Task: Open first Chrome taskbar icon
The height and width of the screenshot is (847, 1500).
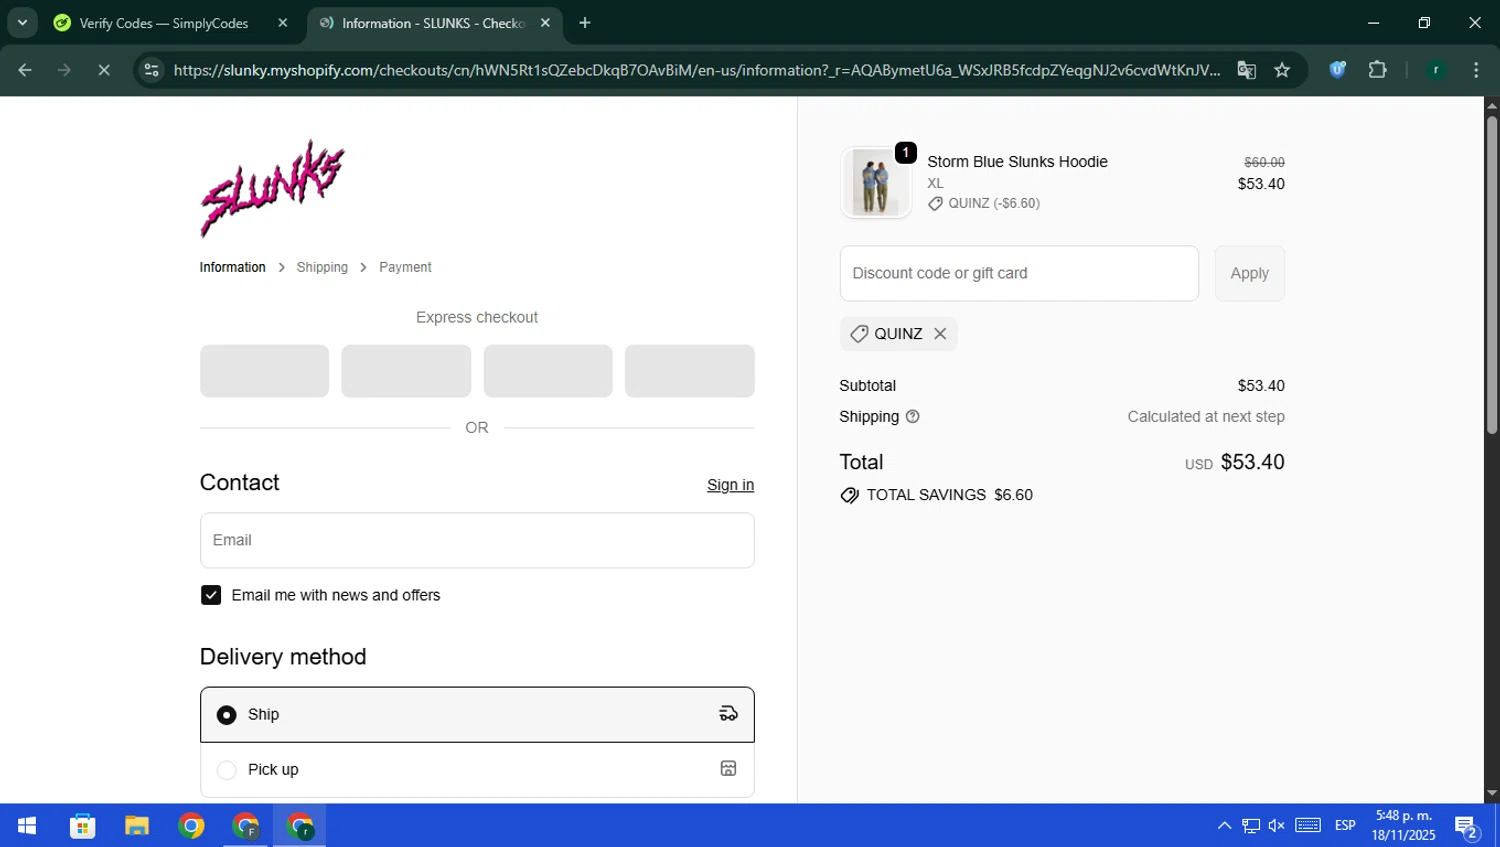Action: pos(191,826)
